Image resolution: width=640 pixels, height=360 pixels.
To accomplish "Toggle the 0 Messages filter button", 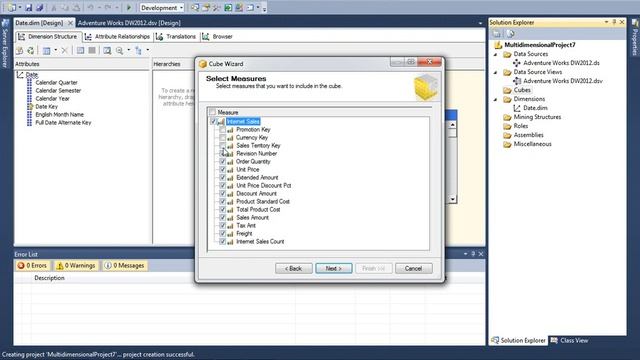I will pyautogui.click(x=125, y=266).
